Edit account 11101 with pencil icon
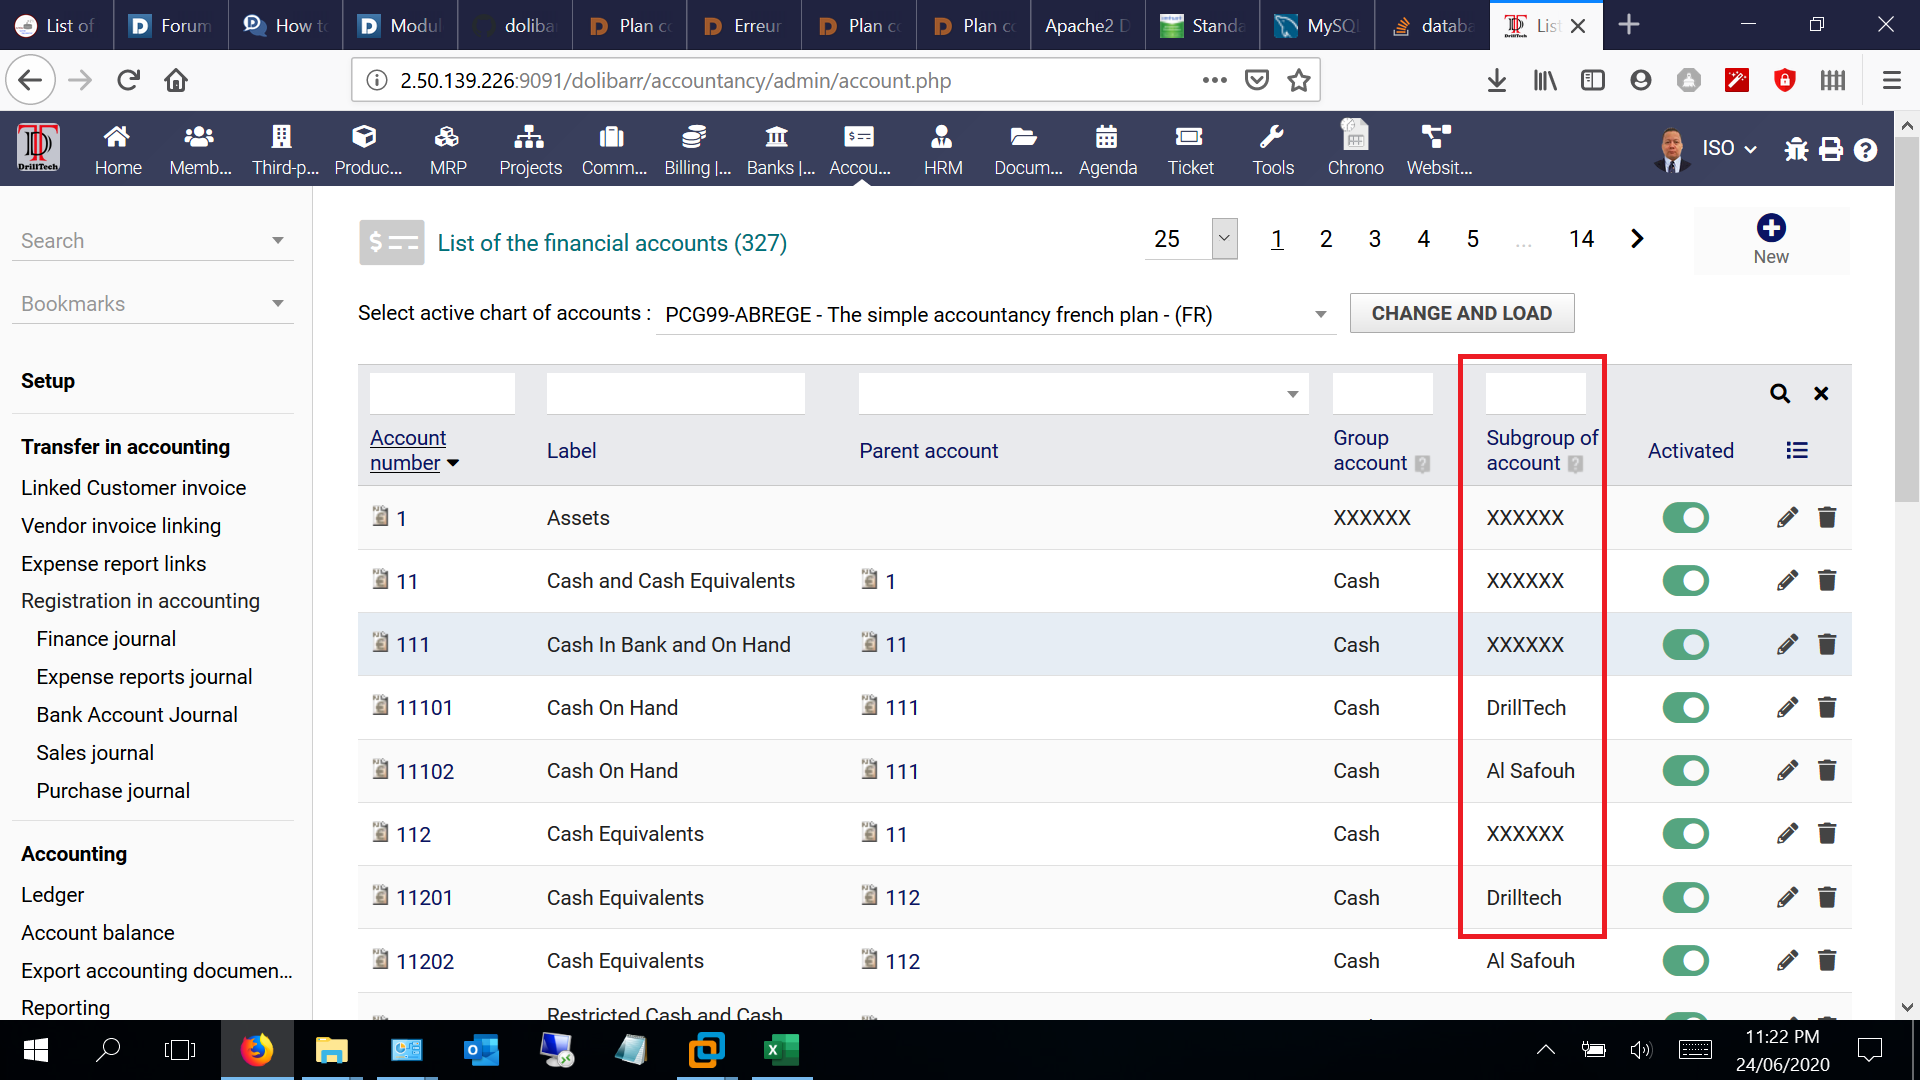1920x1080 pixels. (1787, 708)
